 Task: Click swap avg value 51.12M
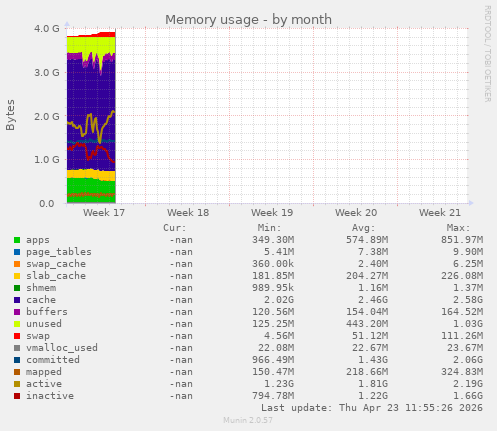pyautogui.click(x=370, y=336)
